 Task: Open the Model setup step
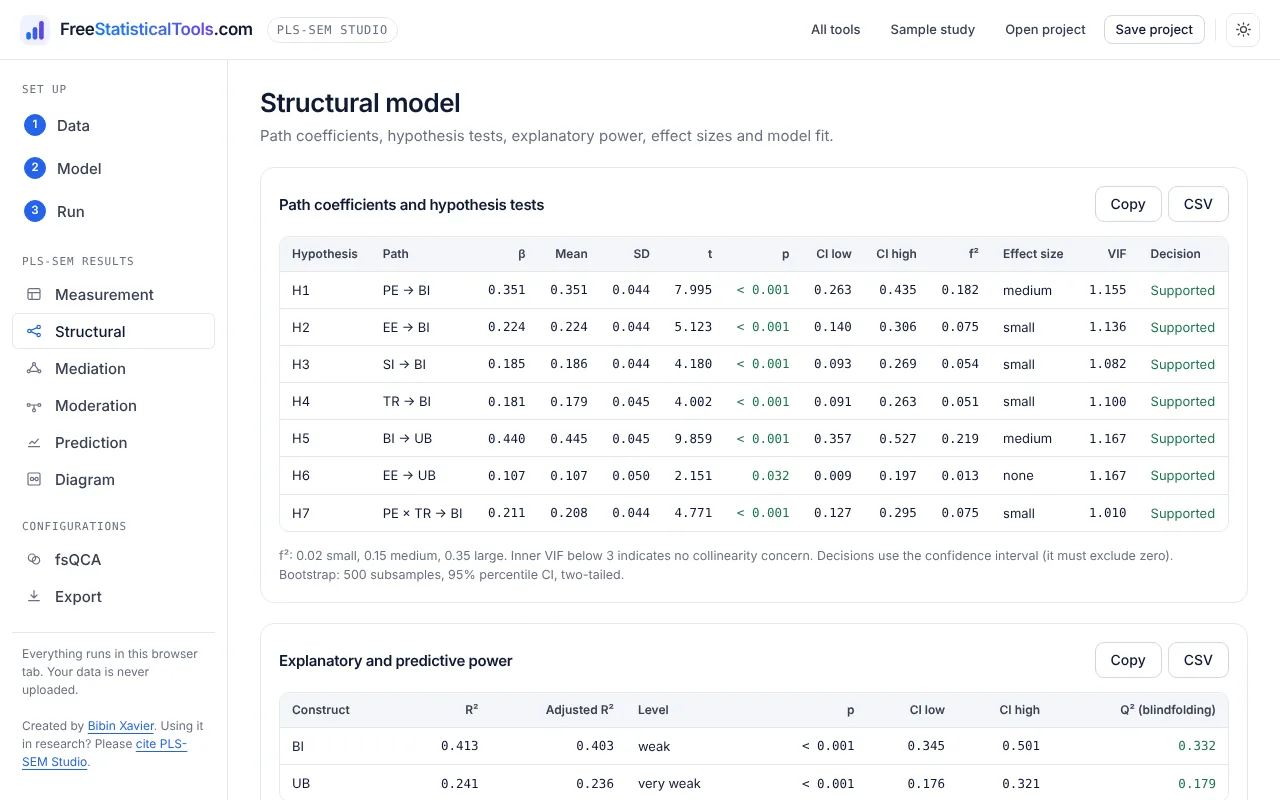point(113,168)
